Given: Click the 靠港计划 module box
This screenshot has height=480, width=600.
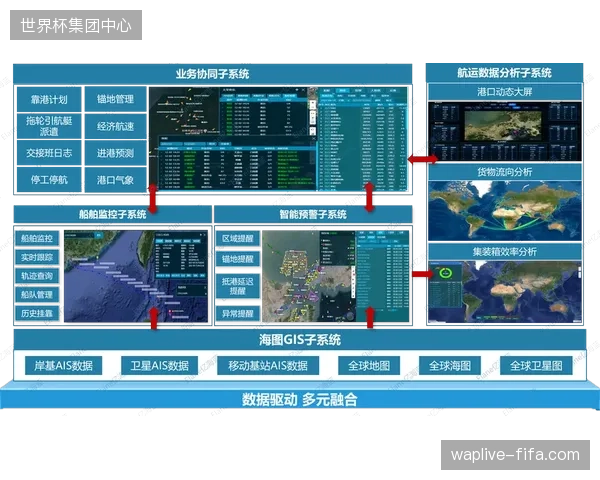Looking at the screenshot, I should point(49,99).
